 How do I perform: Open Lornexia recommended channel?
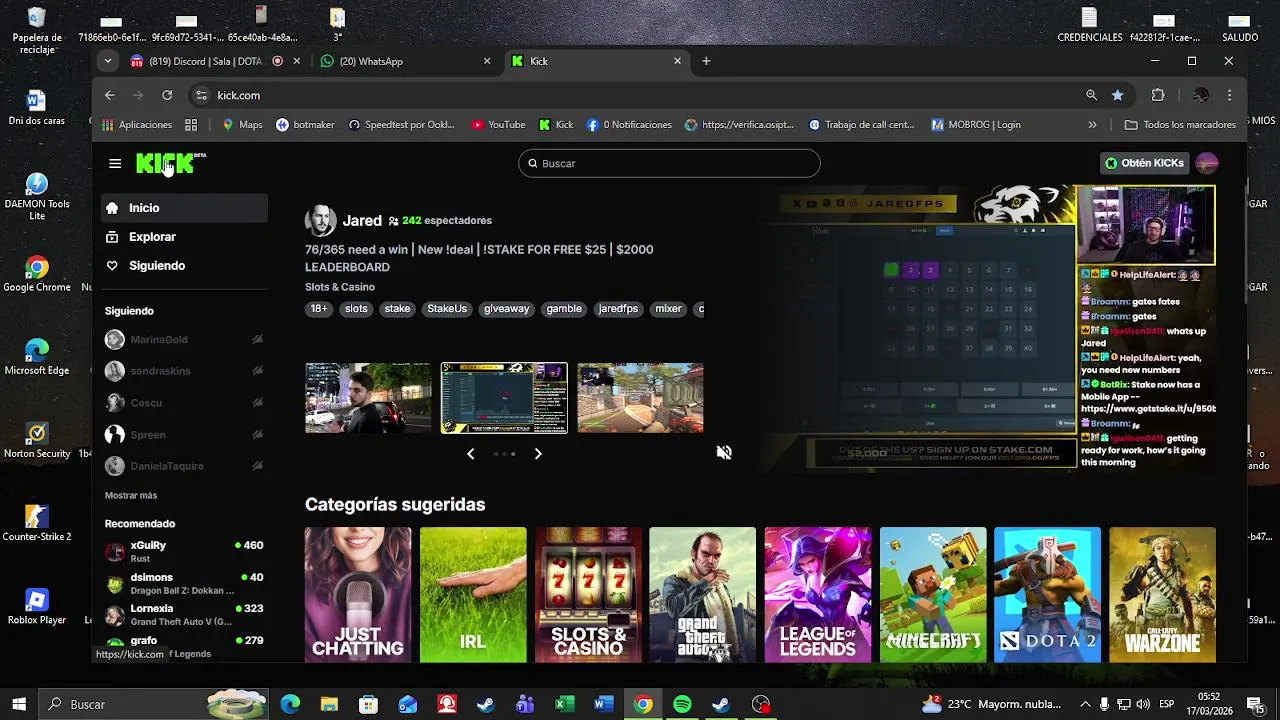click(184, 614)
